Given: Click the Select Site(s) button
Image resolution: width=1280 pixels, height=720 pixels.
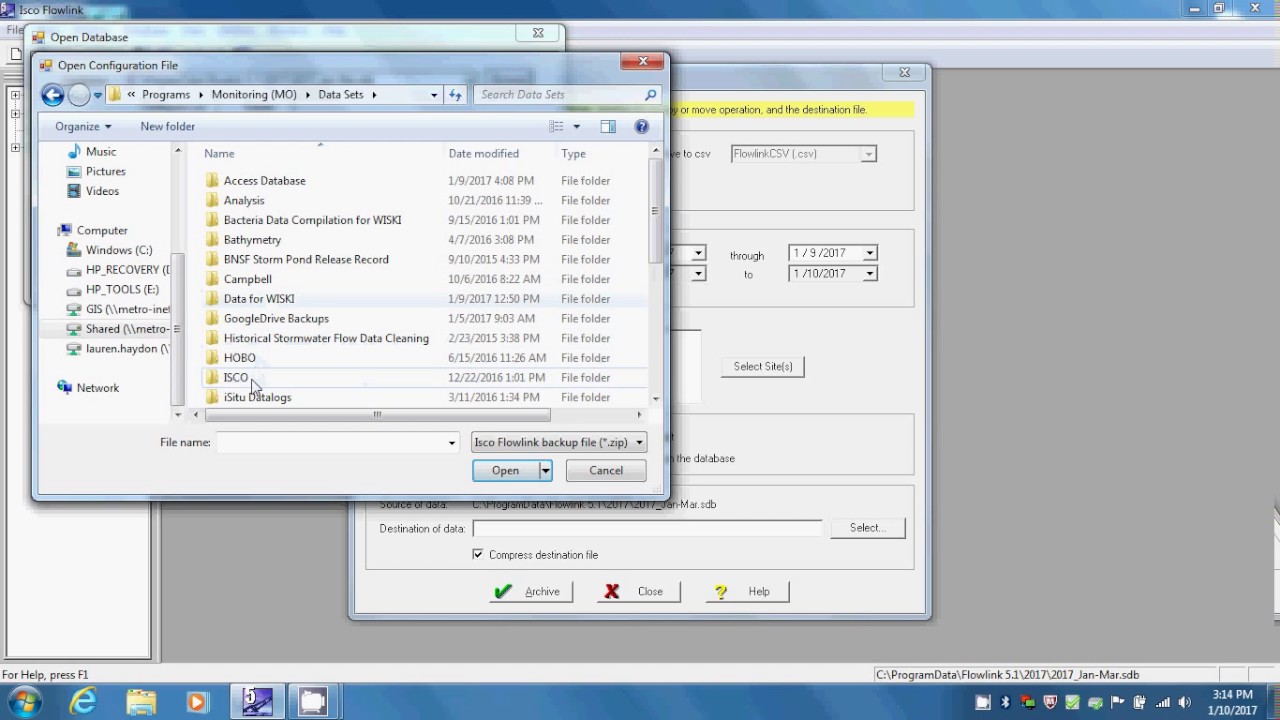Looking at the screenshot, I should 763,367.
